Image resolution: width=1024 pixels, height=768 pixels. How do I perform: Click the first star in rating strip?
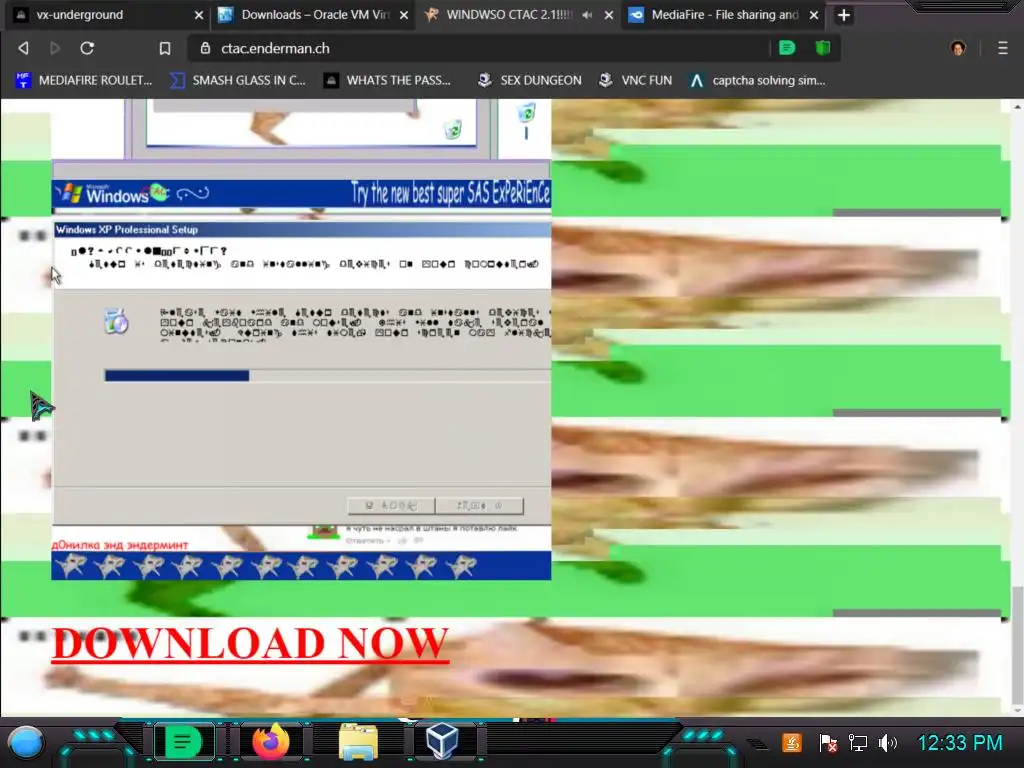(x=71, y=566)
